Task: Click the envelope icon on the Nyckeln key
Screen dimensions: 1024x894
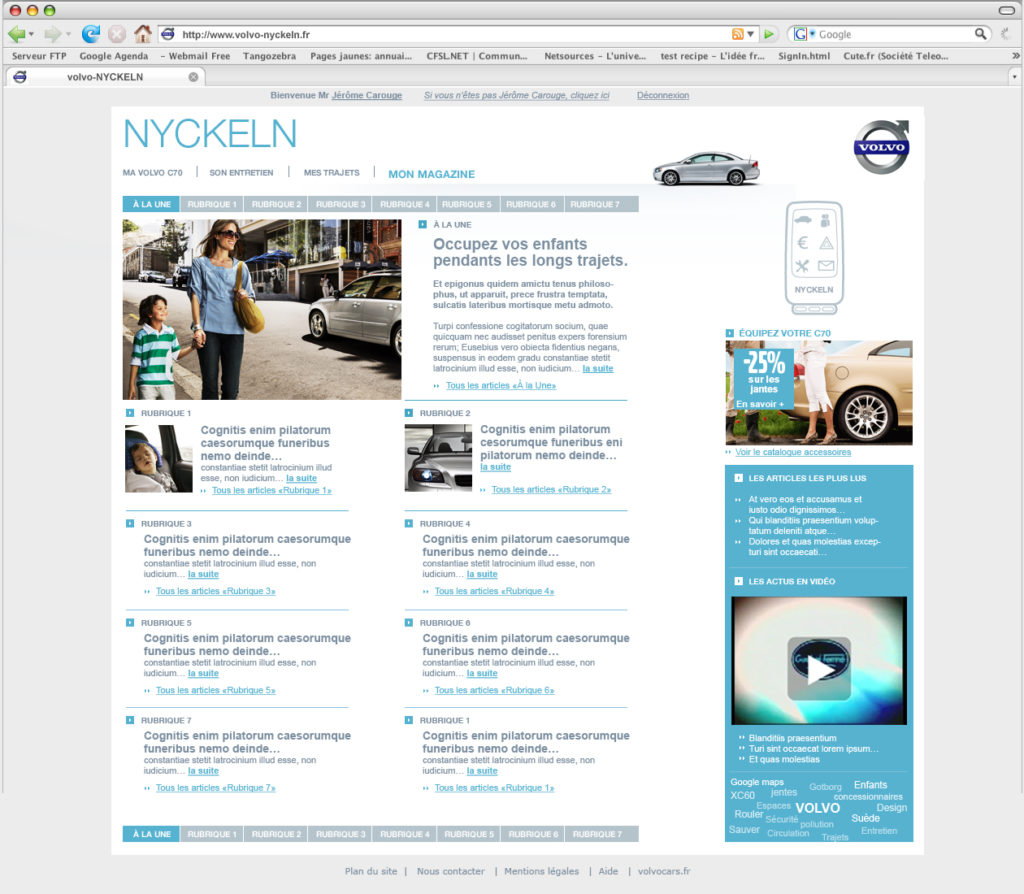Action: coord(826,266)
